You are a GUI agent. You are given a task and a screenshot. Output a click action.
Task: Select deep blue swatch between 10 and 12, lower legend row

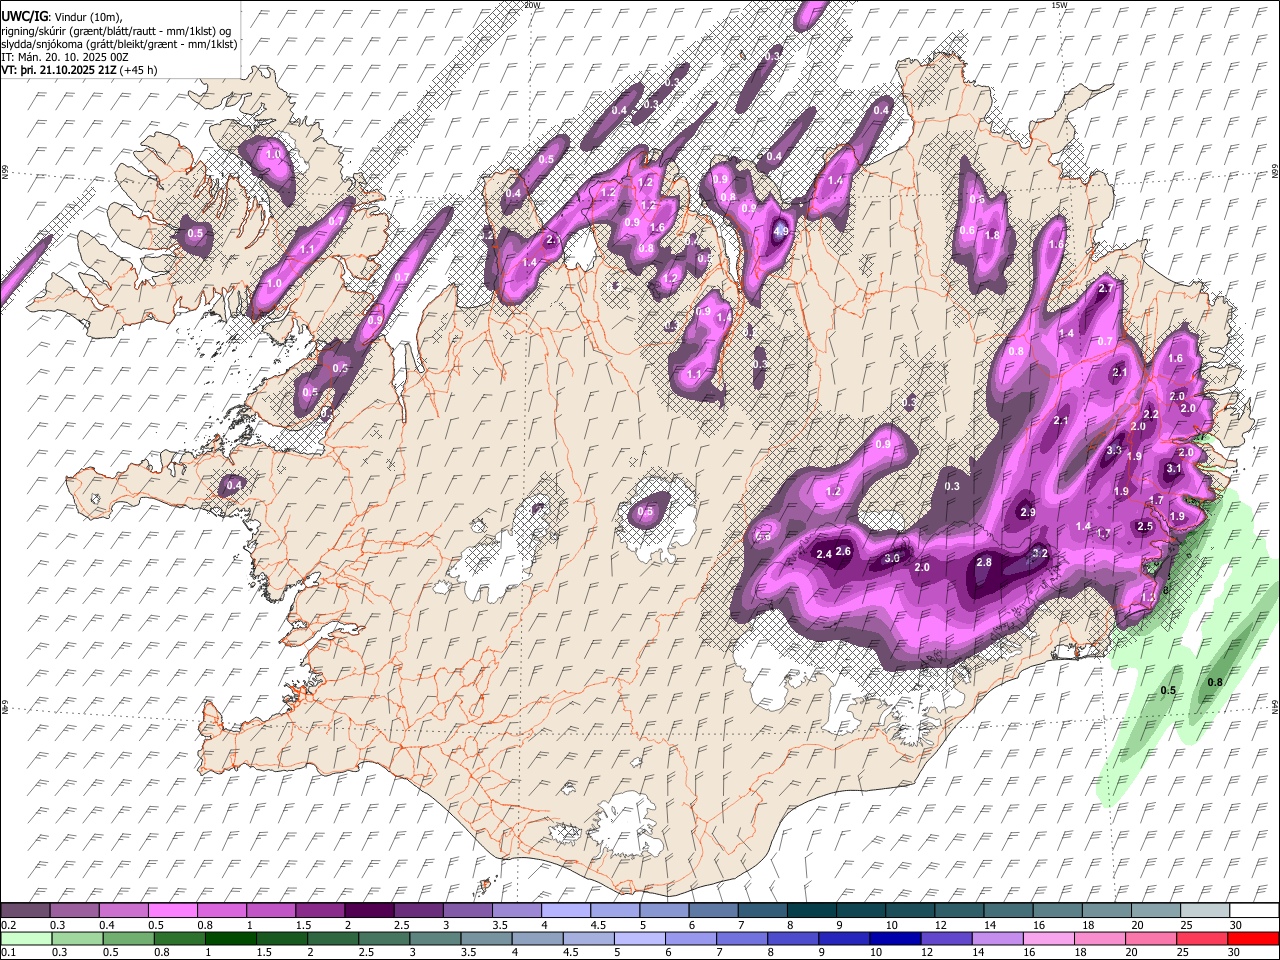897,938
